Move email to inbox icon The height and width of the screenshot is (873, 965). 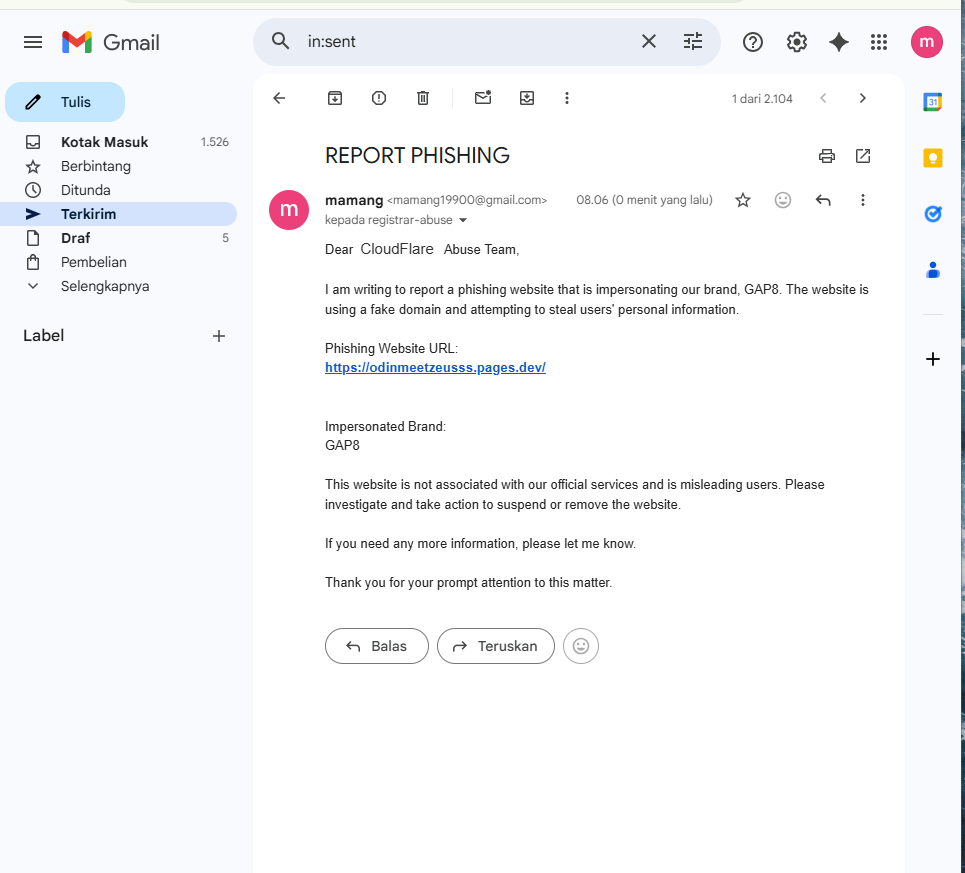pos(527,98)
